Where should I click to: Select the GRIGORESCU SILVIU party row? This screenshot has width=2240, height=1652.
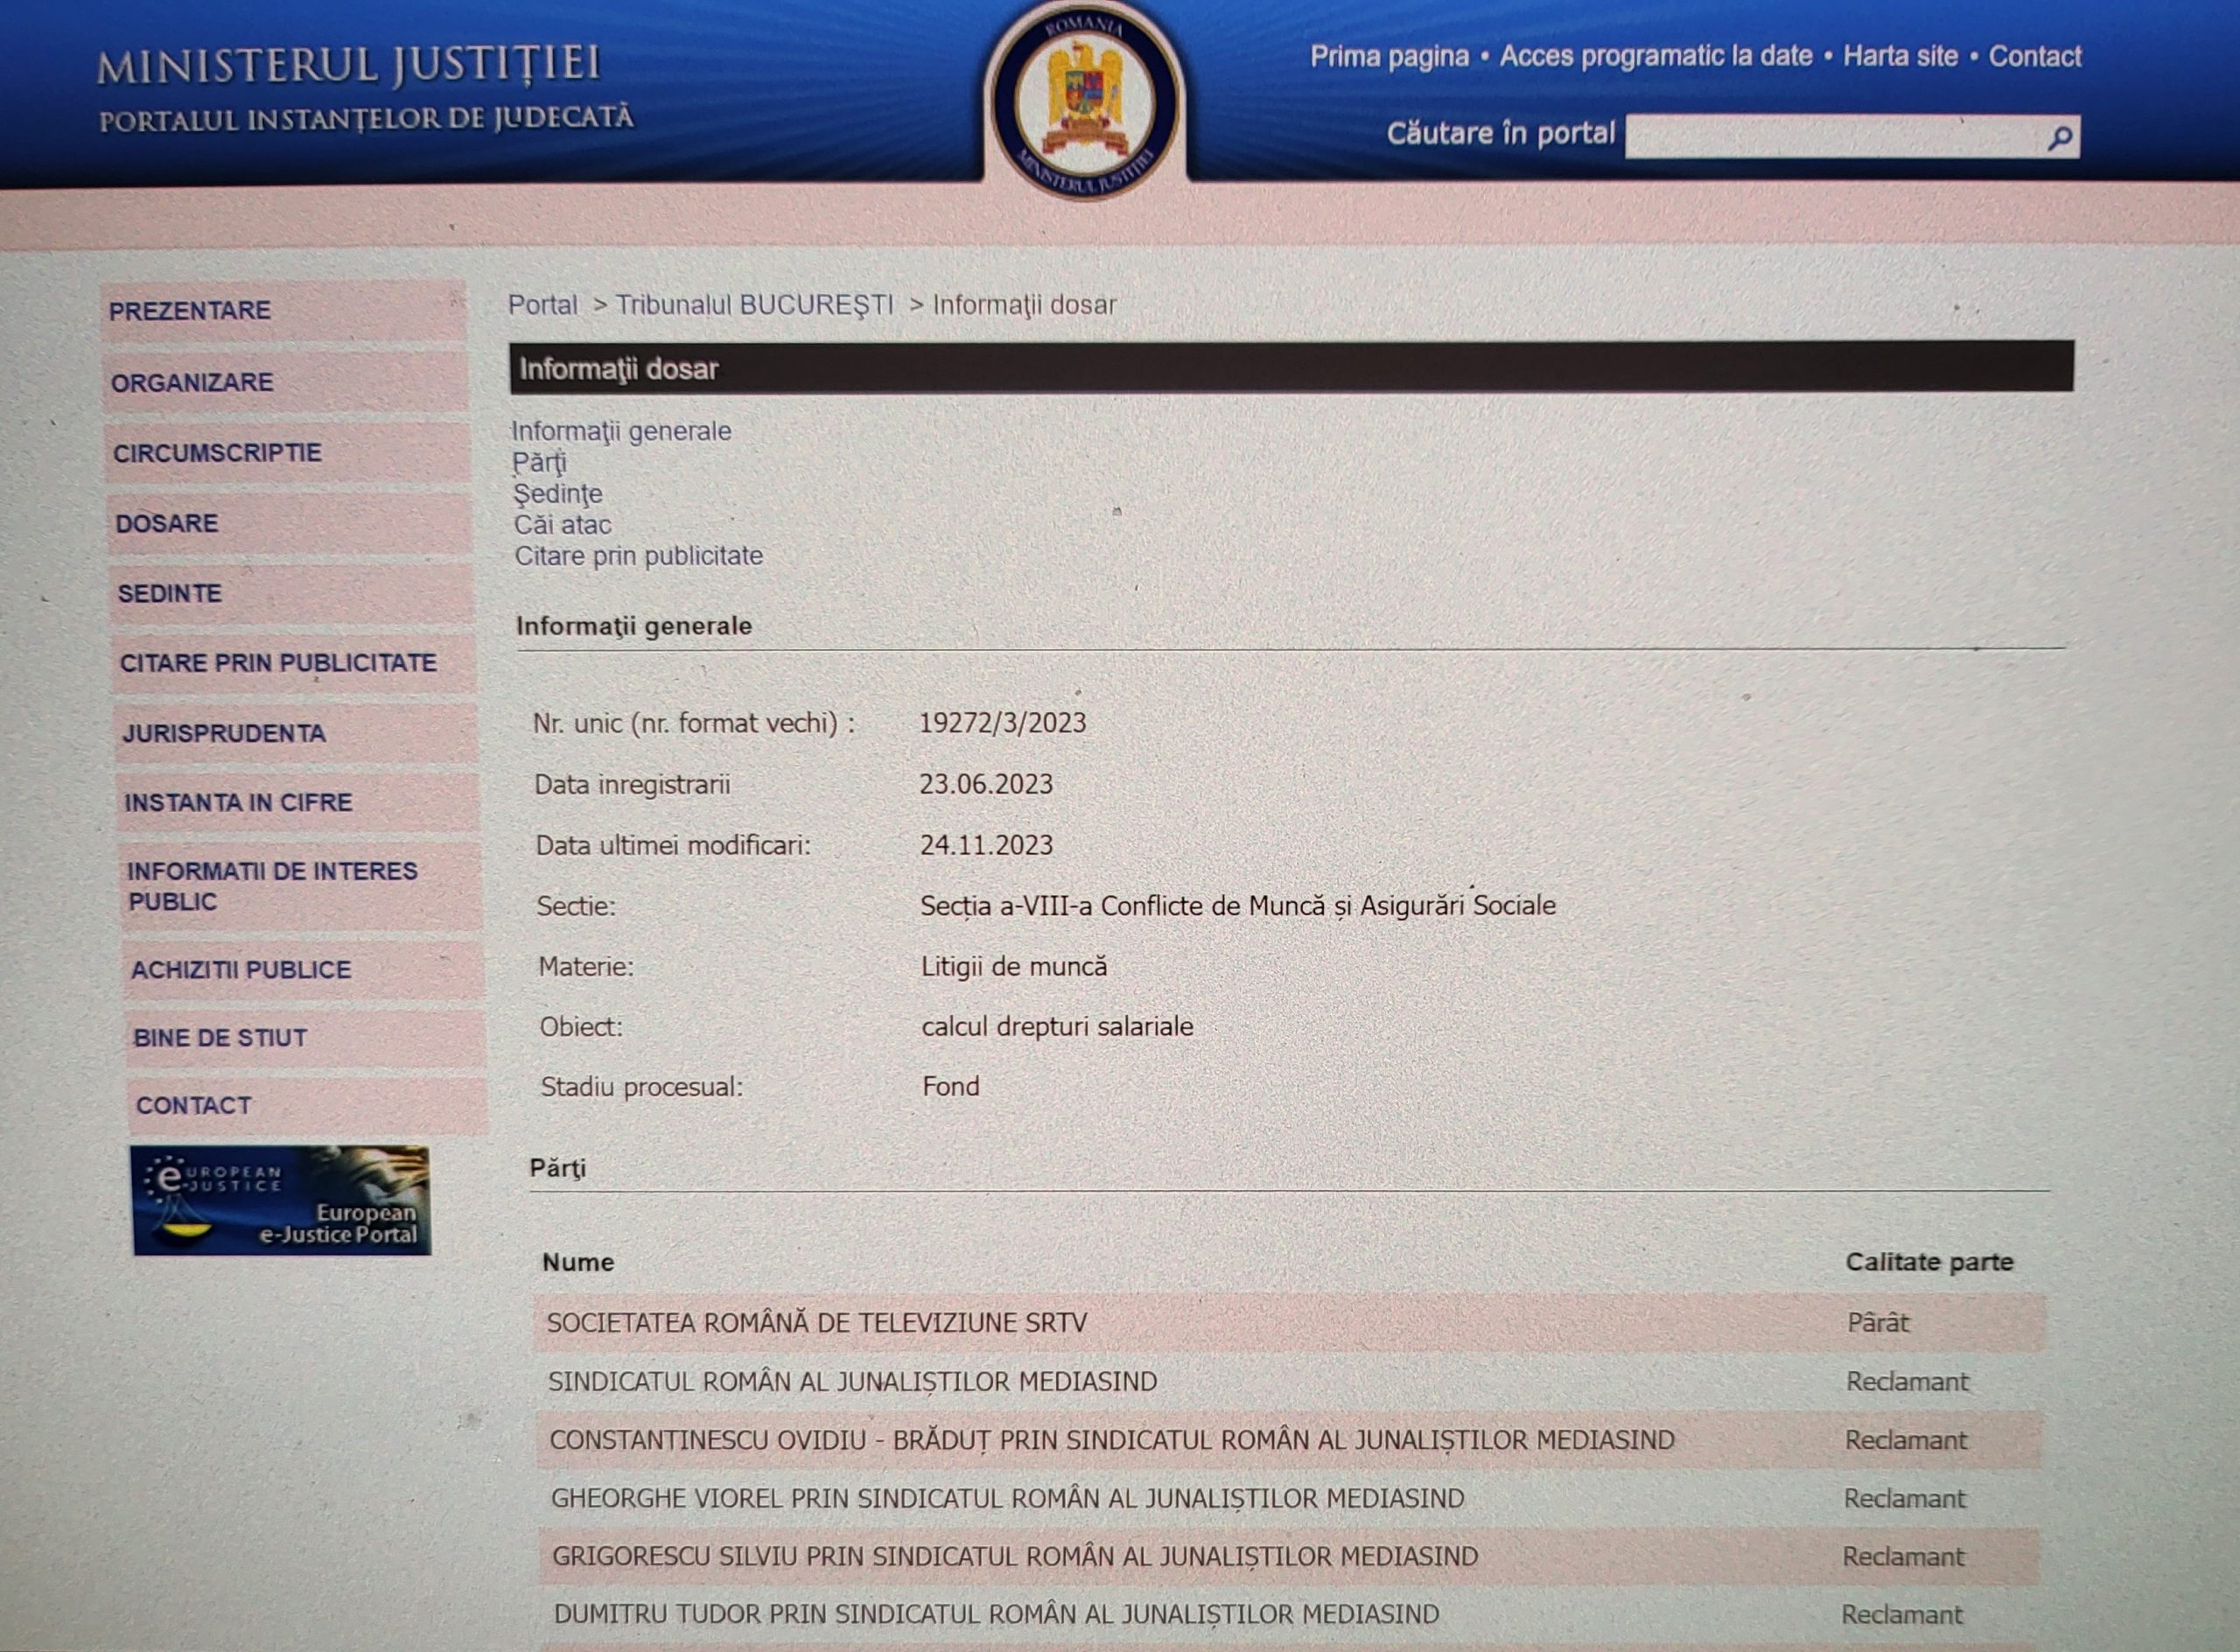1288,1556
